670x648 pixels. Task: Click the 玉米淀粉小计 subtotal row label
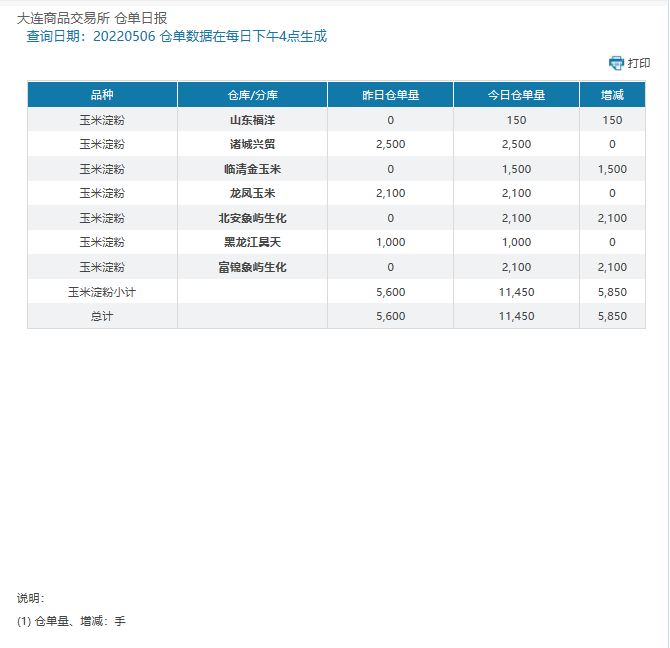[102, 291]
